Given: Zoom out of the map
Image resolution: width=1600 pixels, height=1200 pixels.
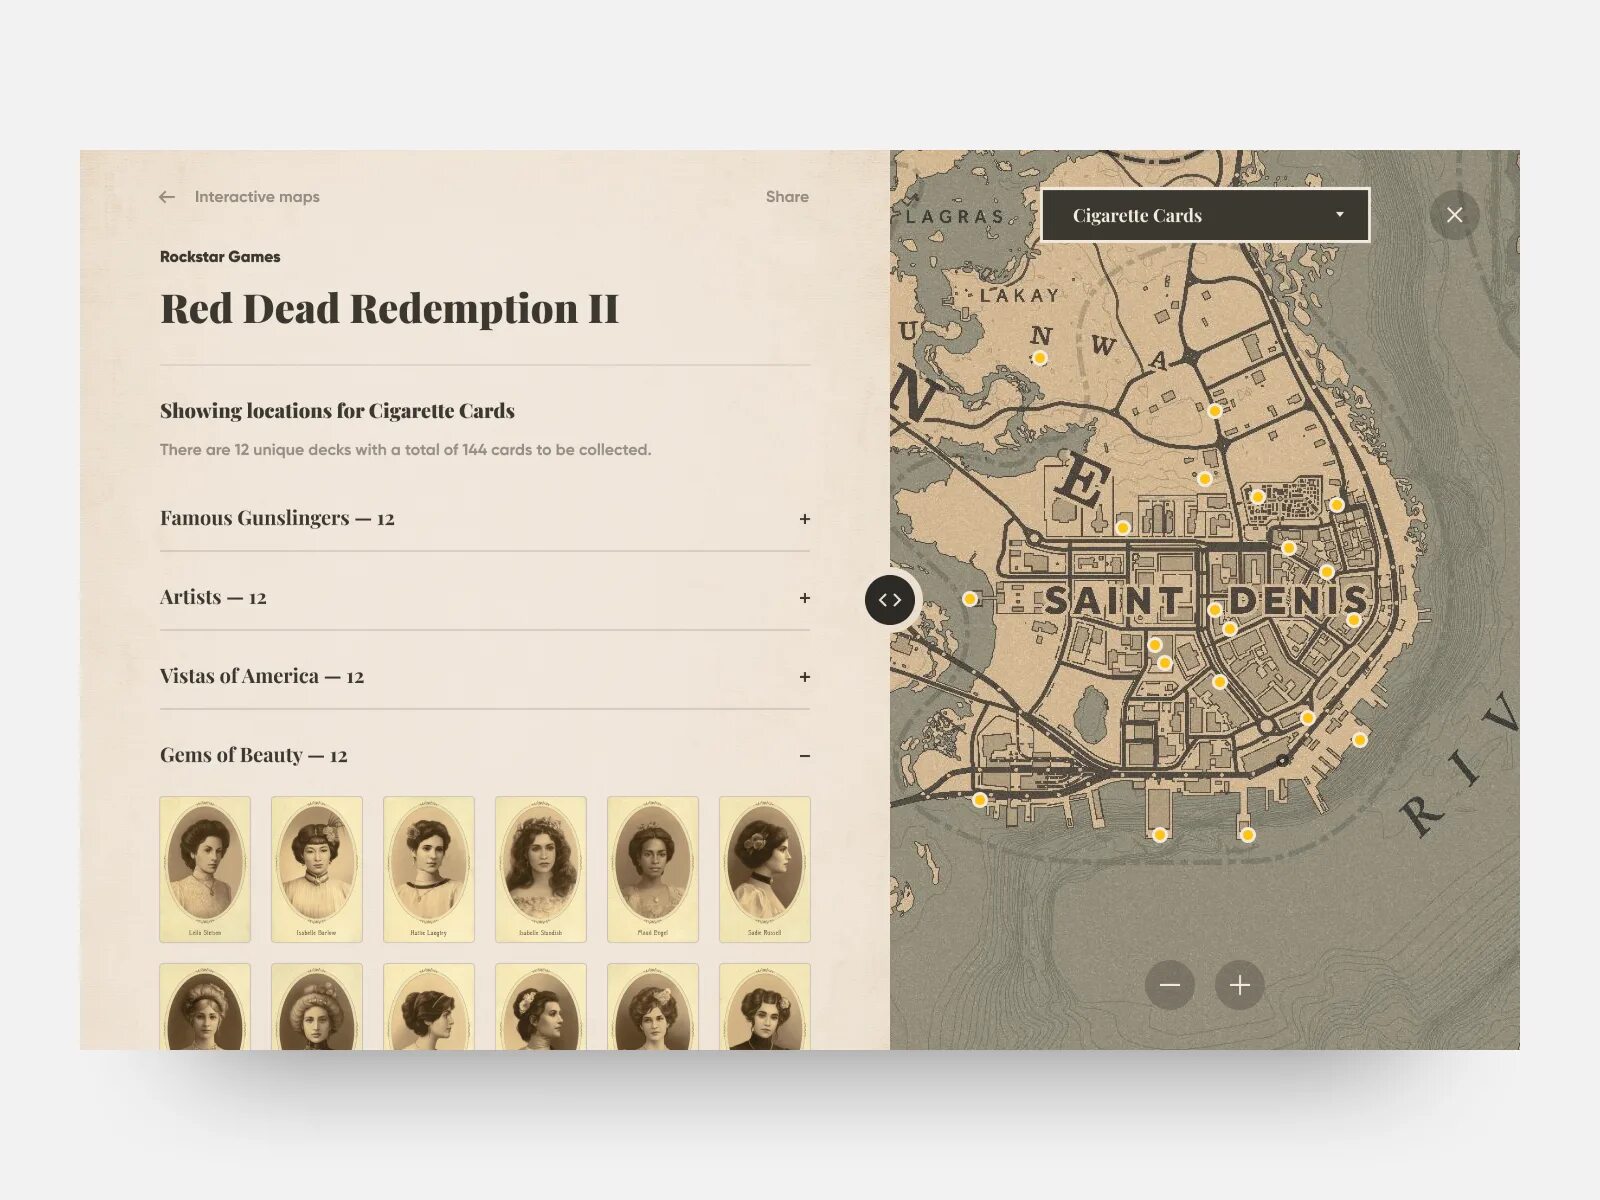Looking at the screenshot, I should click(x=1170, y=985).
